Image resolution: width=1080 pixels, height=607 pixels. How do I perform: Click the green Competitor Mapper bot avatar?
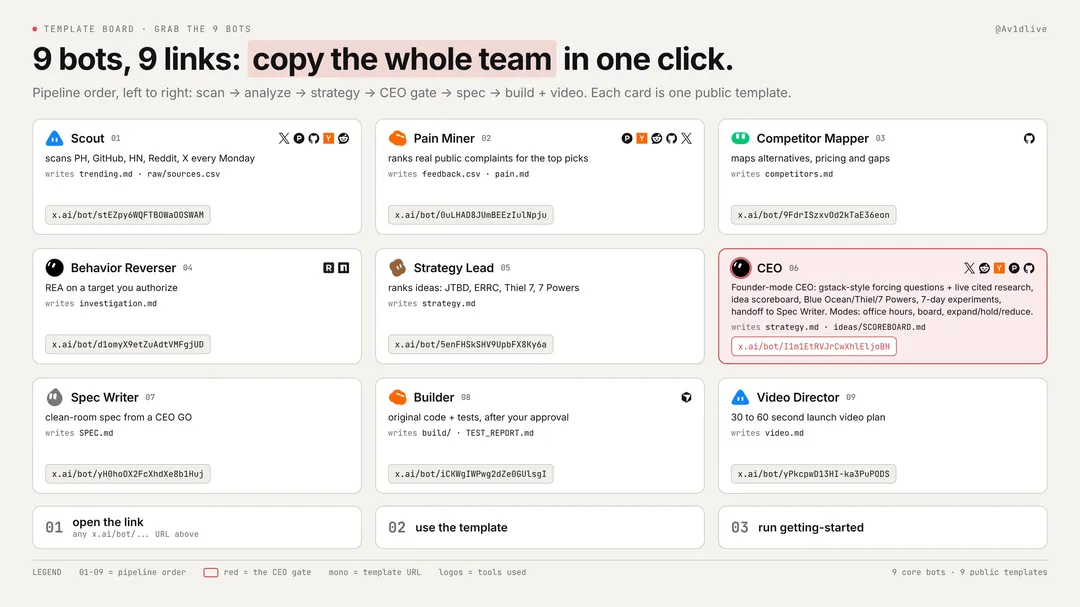pos(740,138)
